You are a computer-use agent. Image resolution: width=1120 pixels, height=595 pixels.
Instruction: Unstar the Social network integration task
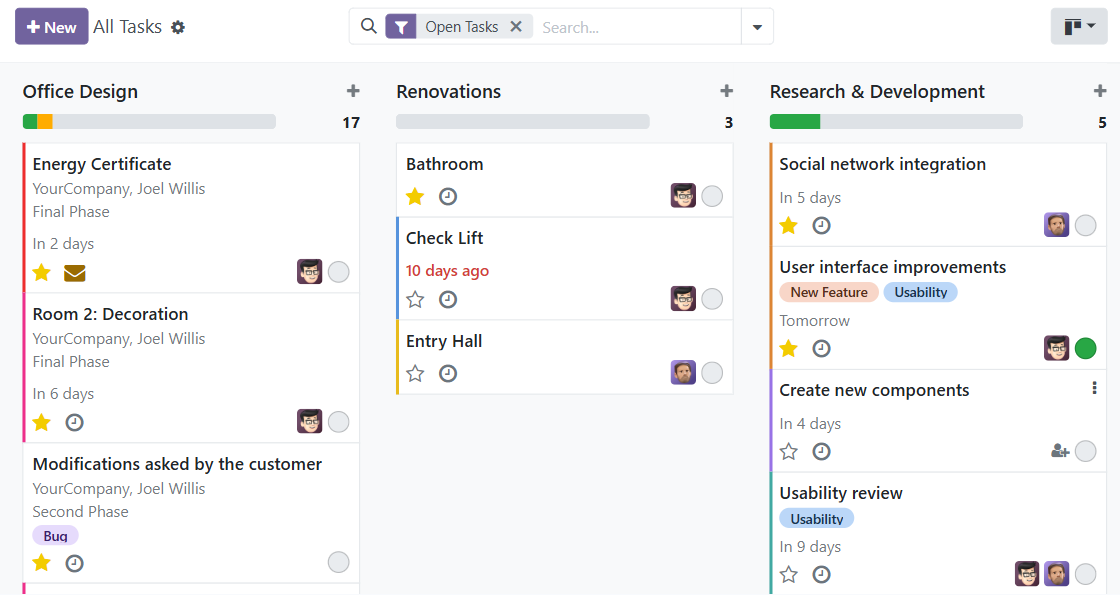pyautogui.click(x=788, y=225)
